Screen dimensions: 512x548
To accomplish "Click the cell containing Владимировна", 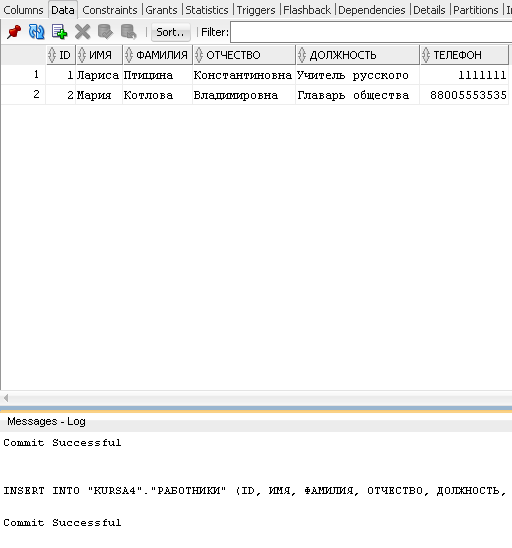I will 244,95.
